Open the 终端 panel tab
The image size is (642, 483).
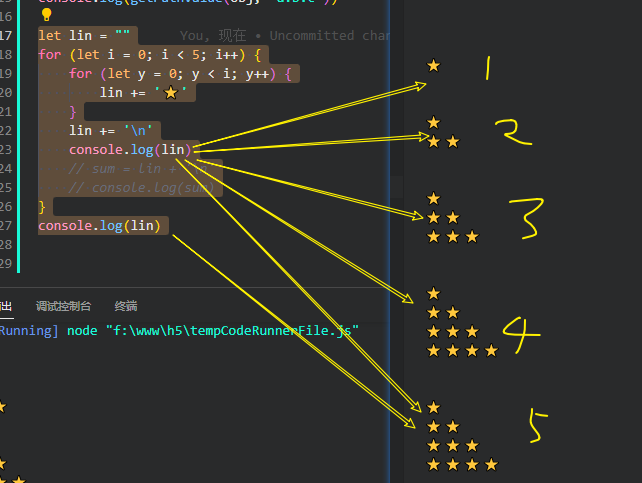point(126,306)
